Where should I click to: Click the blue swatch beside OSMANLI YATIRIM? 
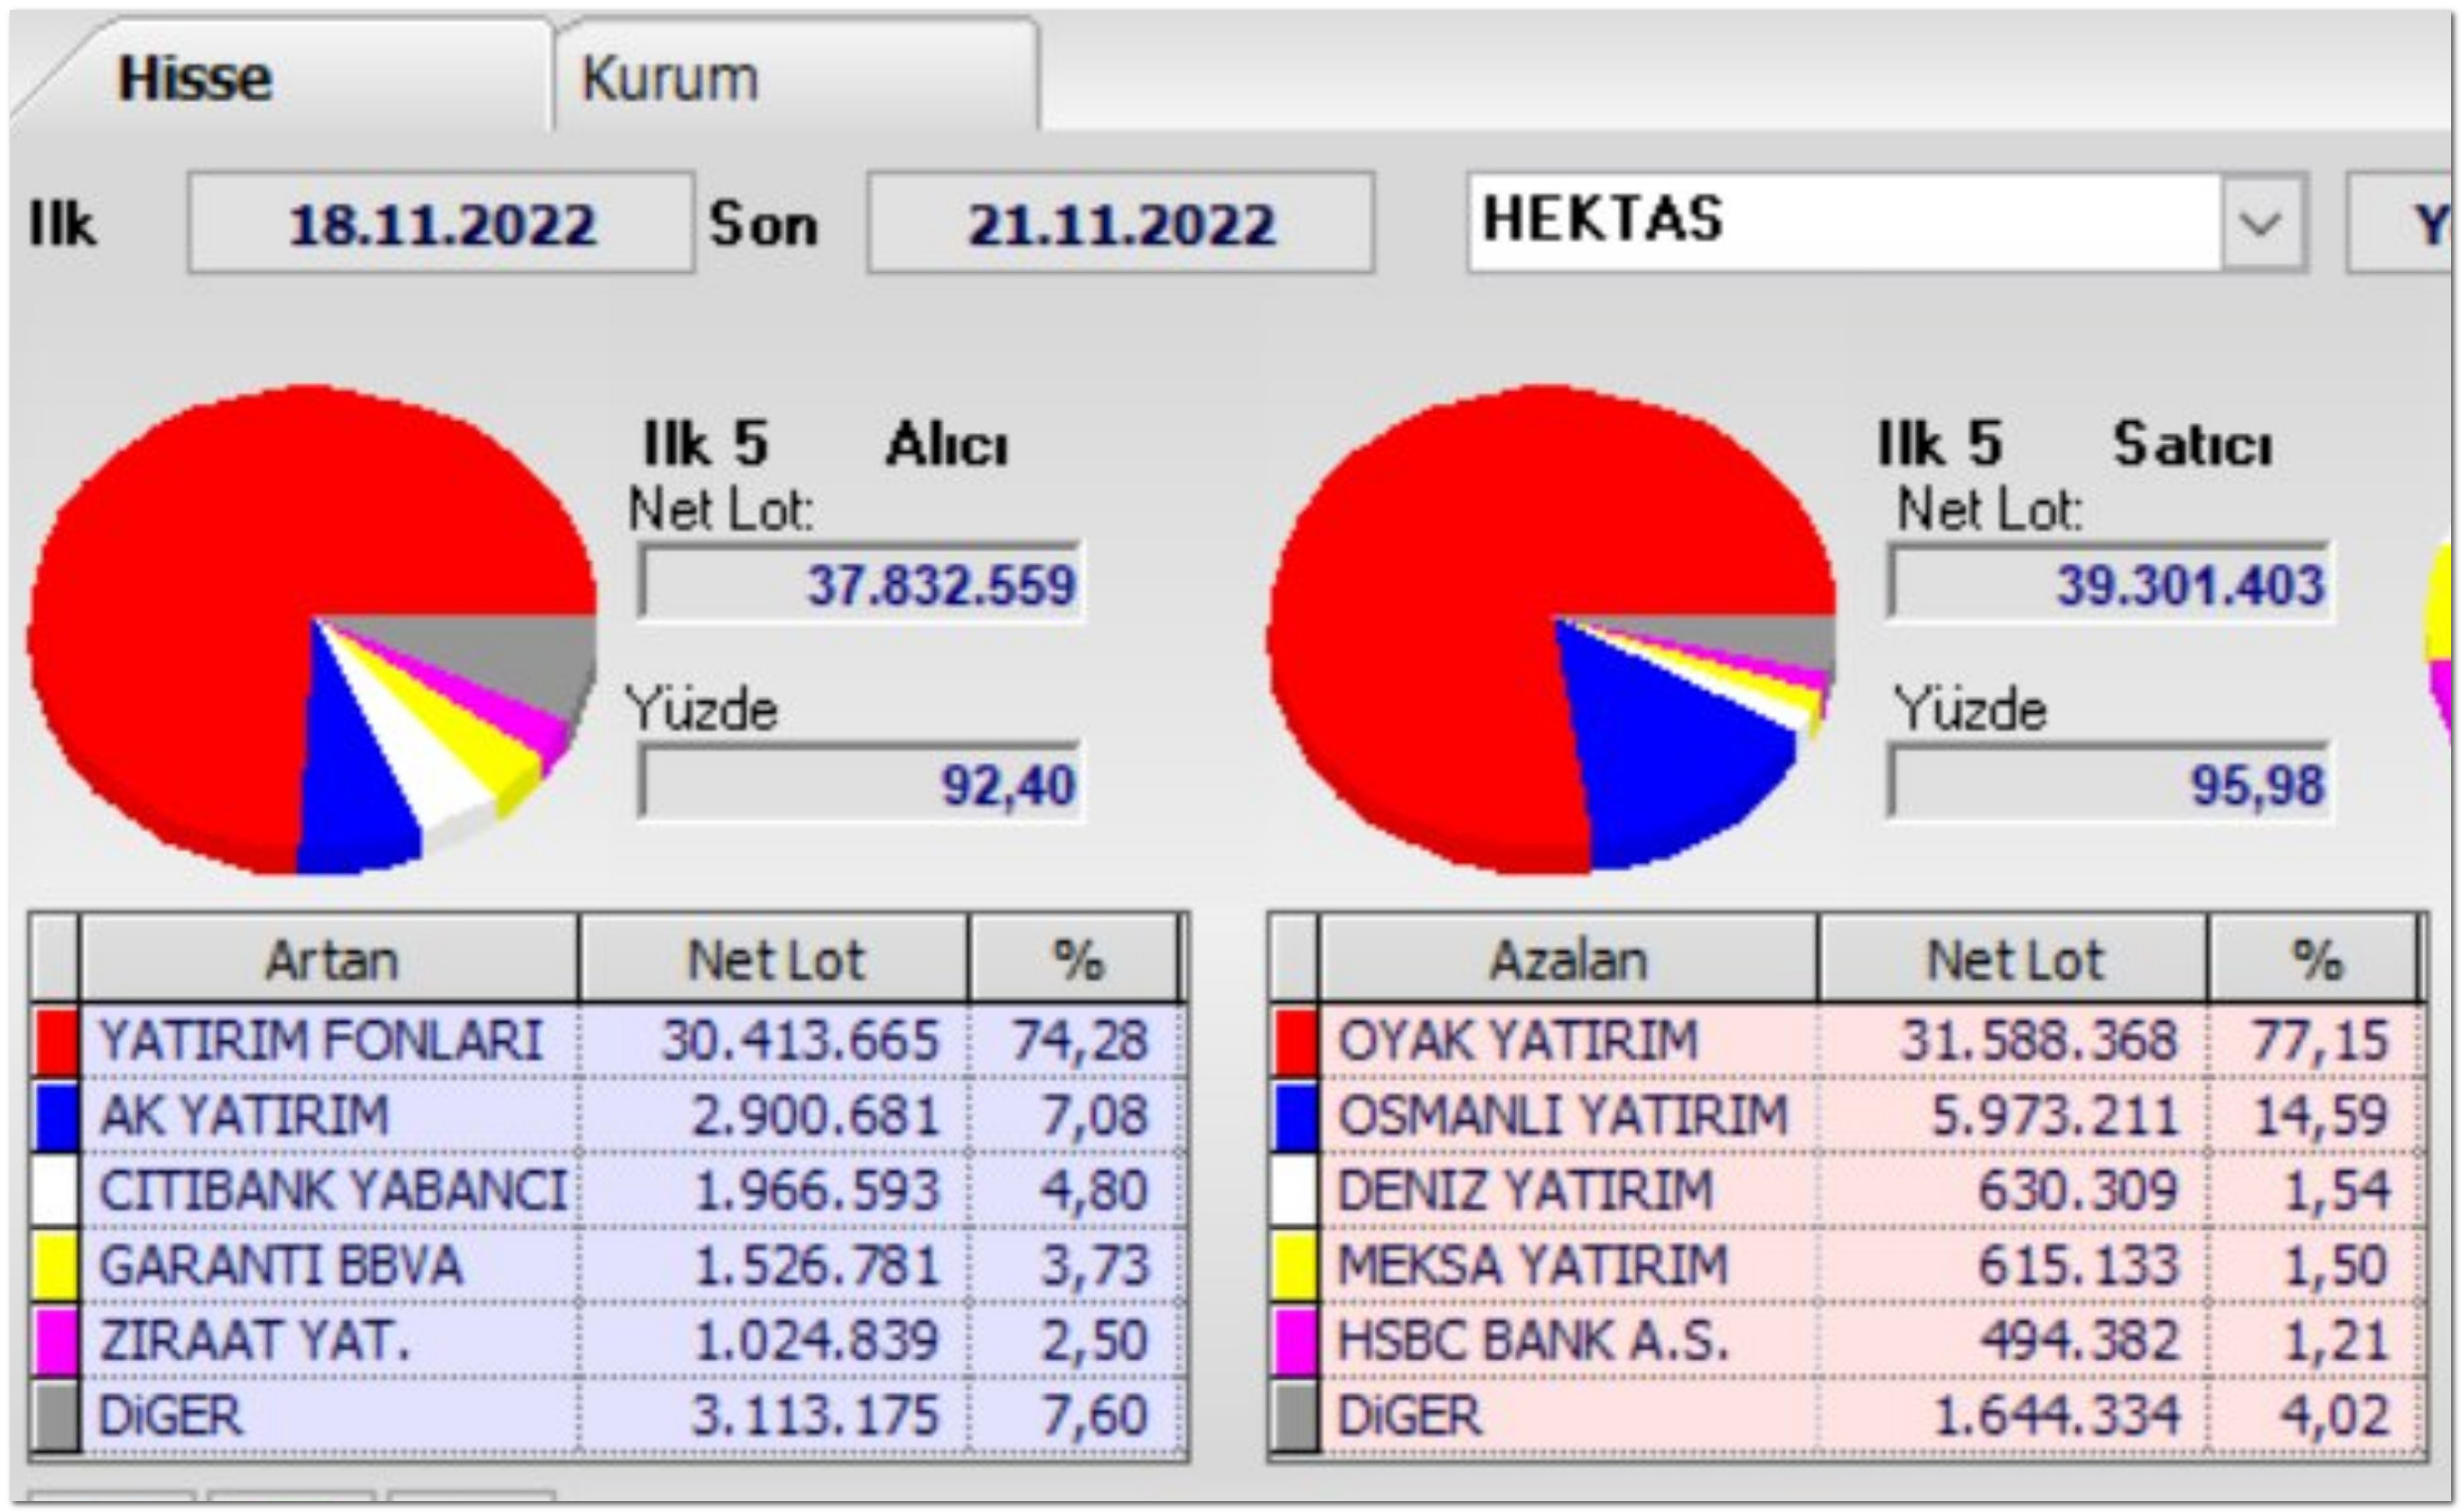coord(1296,1116)
